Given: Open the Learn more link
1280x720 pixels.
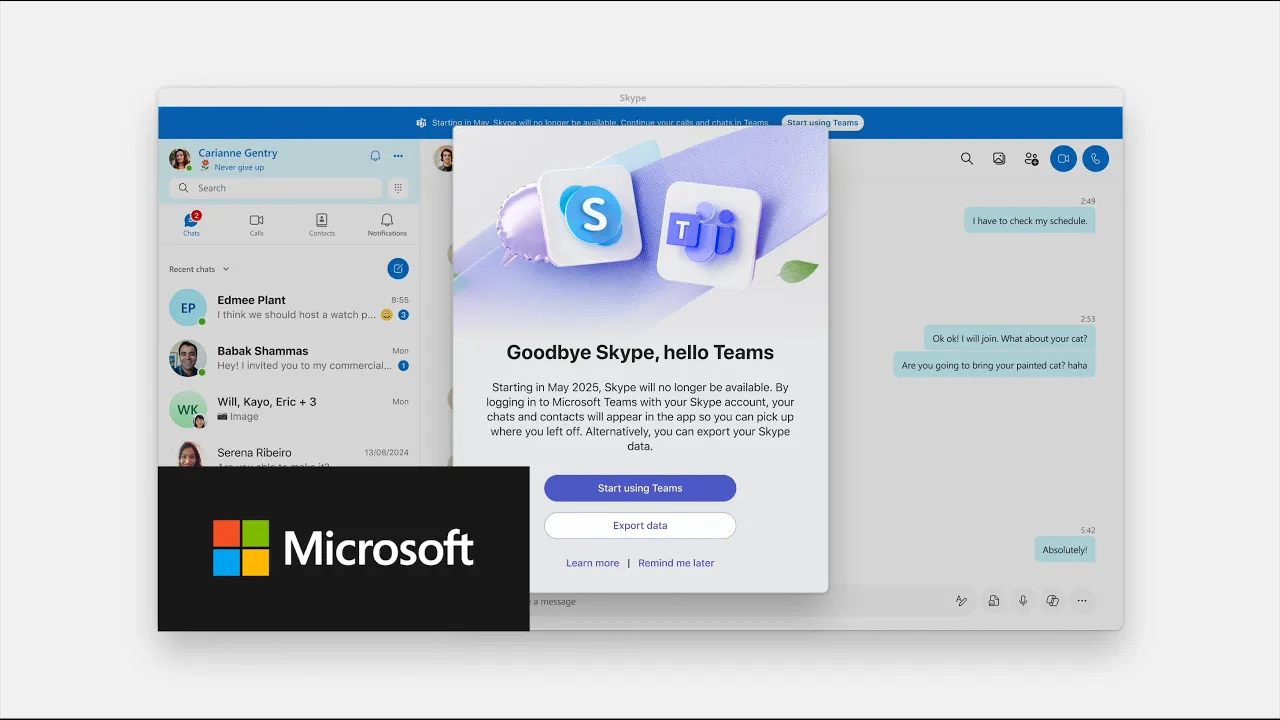Looking at the screenshot, I should pyautogui.click(x=592, y=563).
